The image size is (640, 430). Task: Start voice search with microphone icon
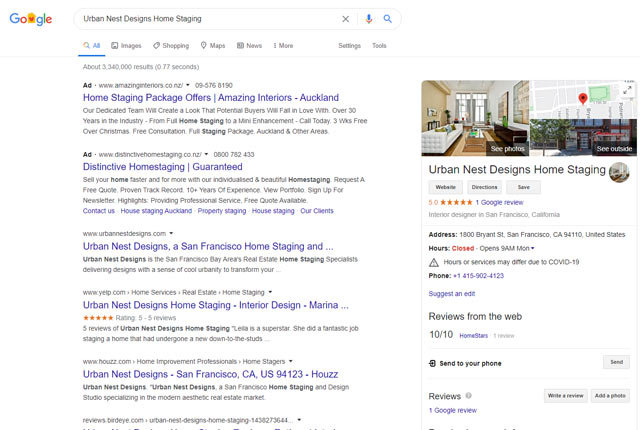pyautogui.click(x=369, y=19)
